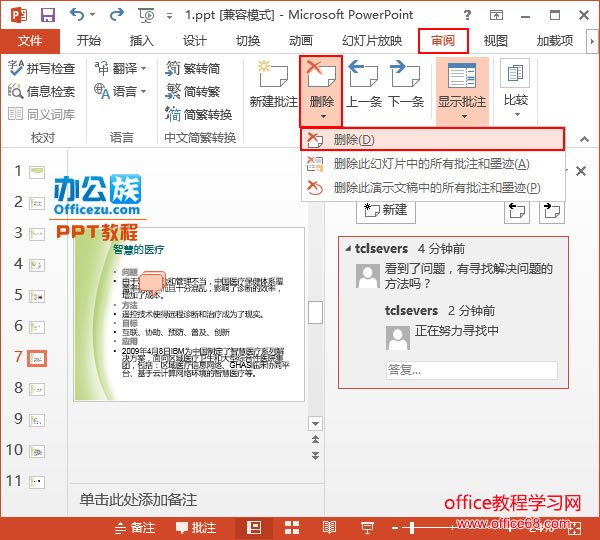This screenshot has width=600, height=540.
Task: Open the 加载项 tab
Action: point(555,41)
